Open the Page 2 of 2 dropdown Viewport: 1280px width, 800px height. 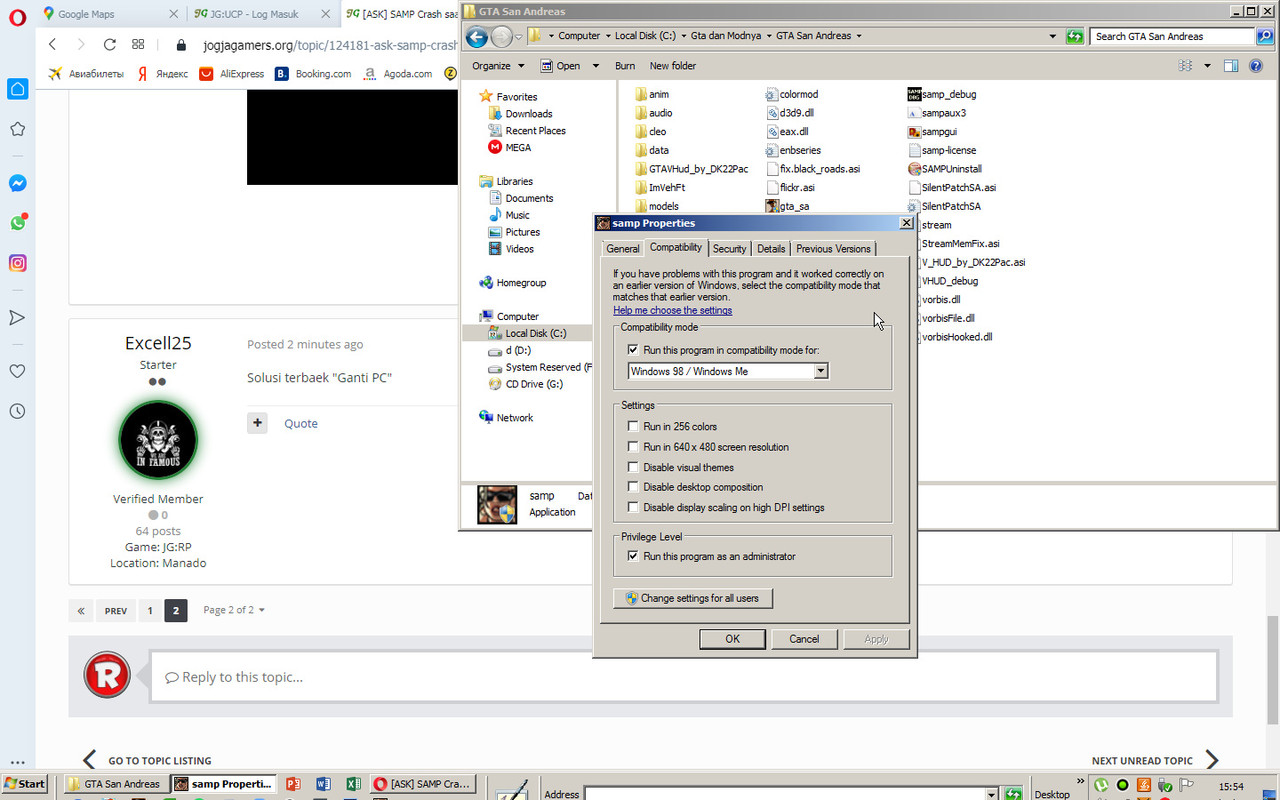tap(234, 610)
